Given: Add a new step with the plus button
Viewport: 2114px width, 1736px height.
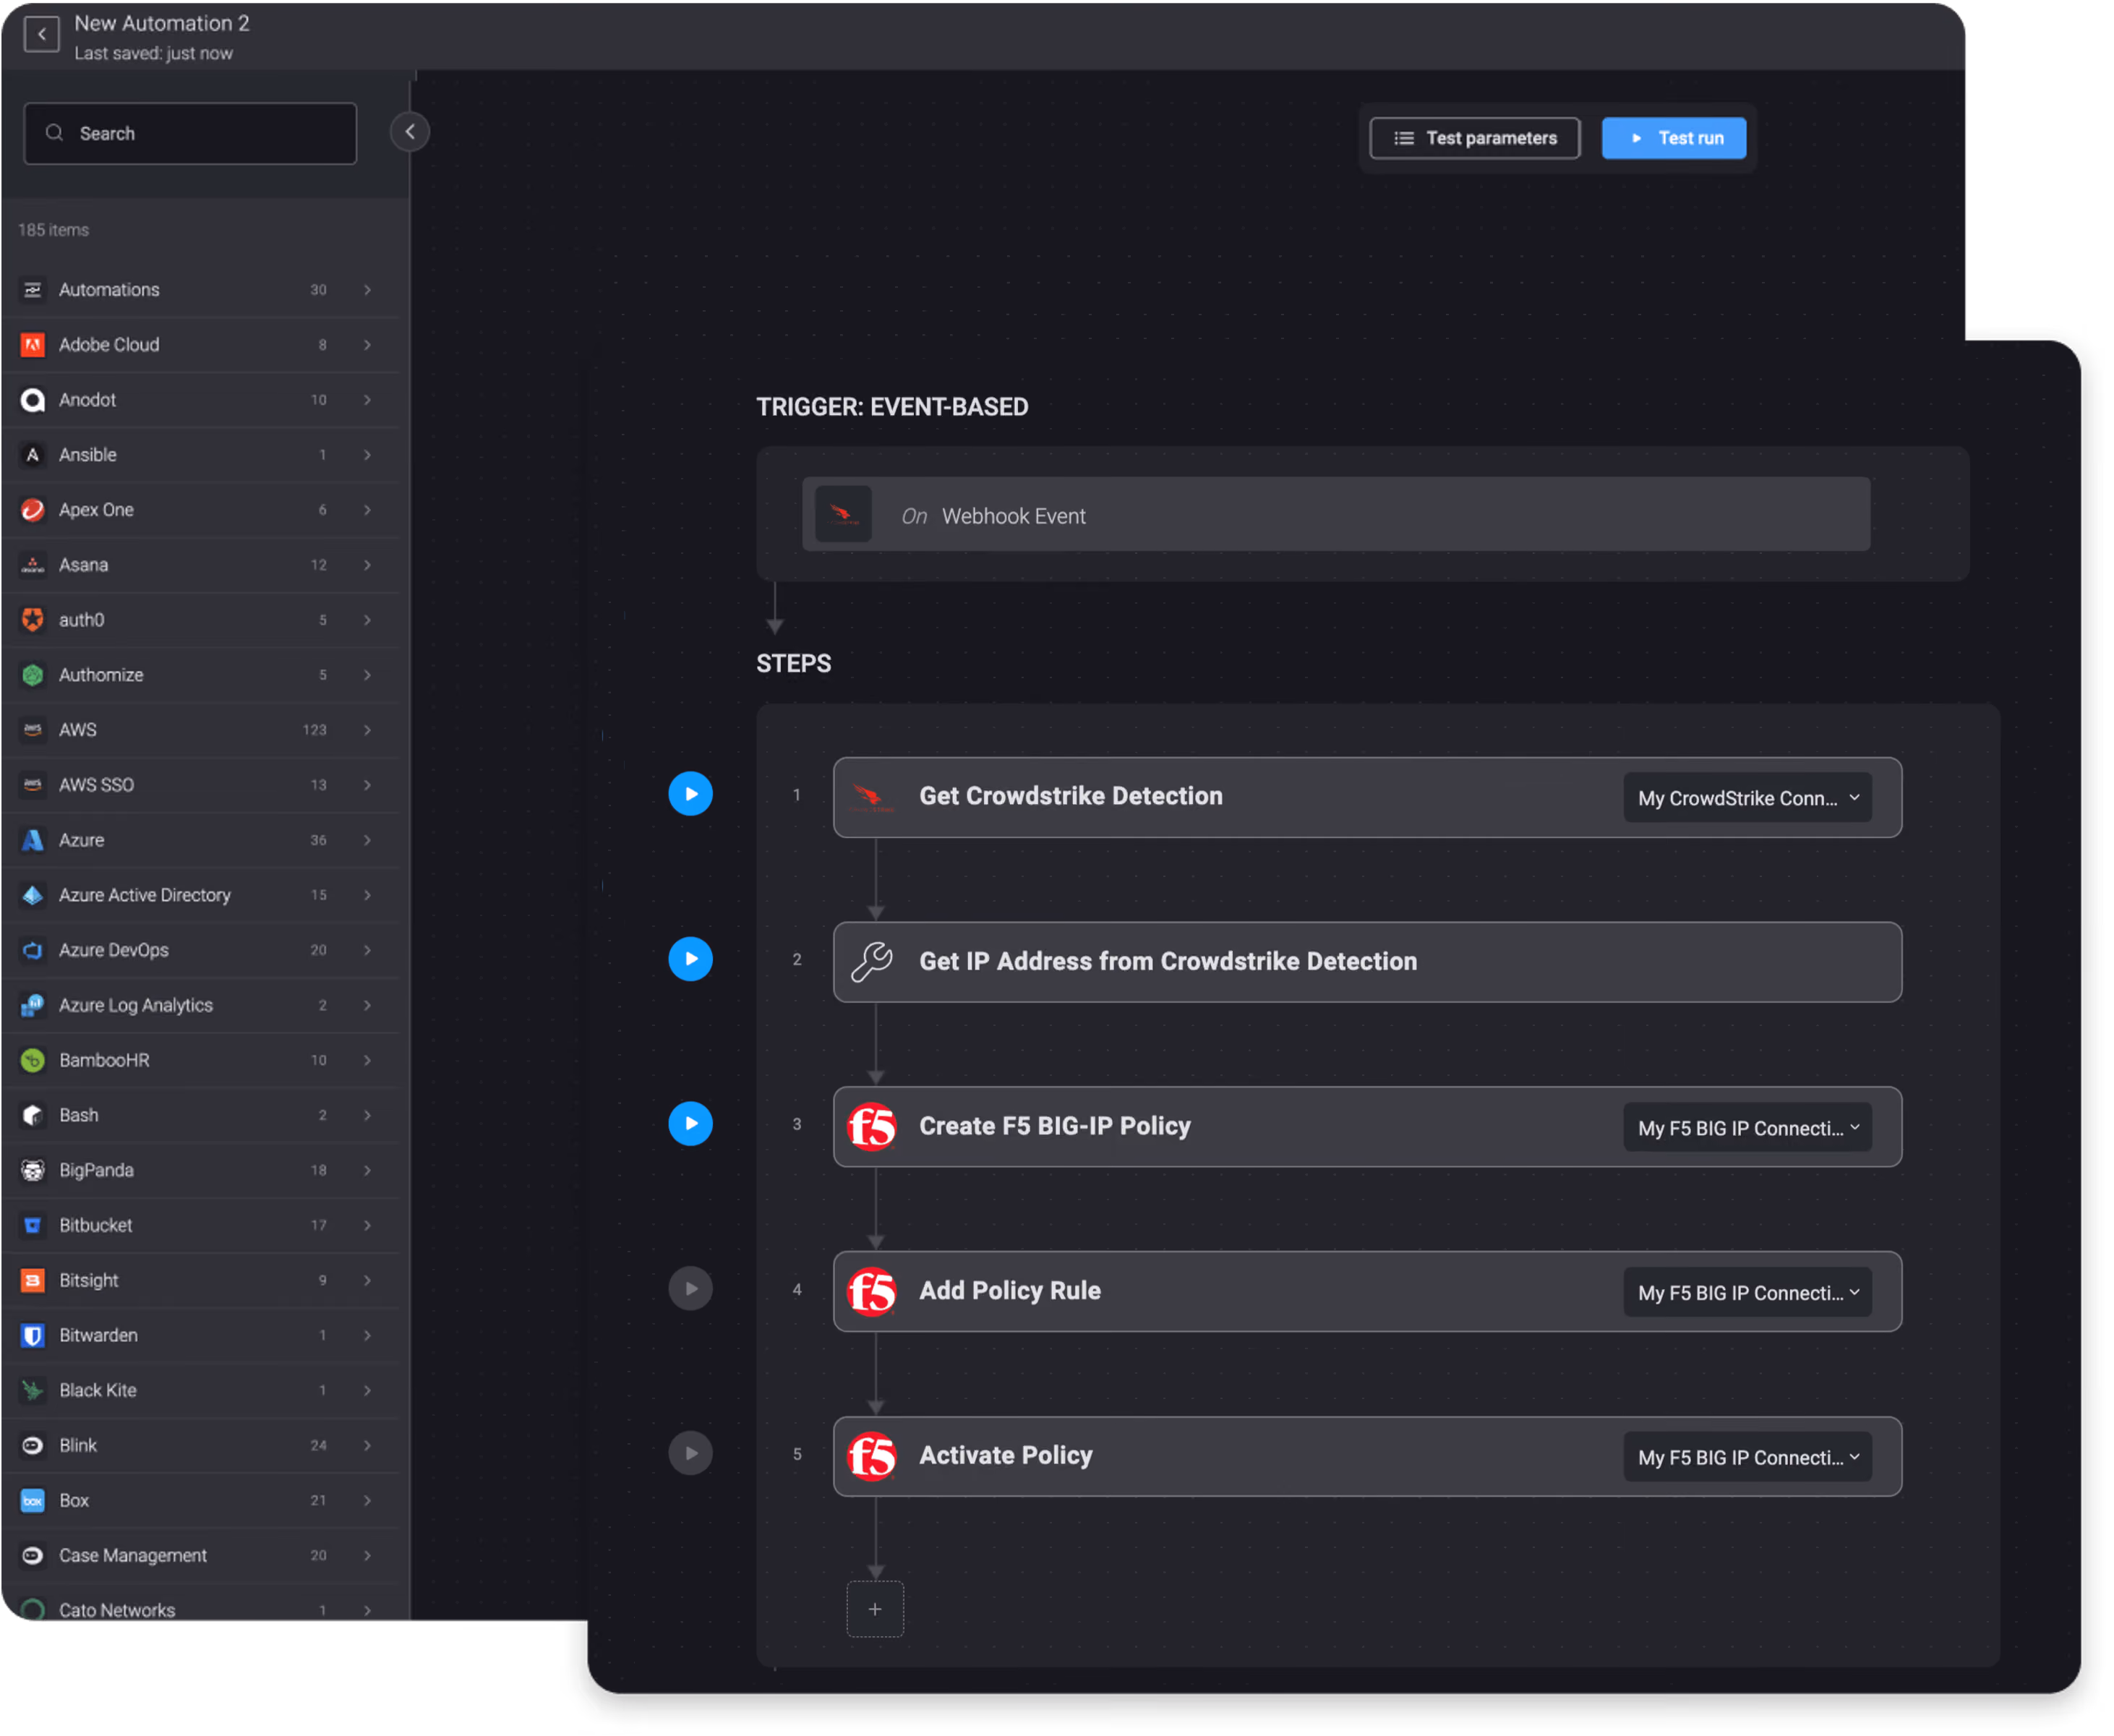Looking at the screenshot, I should tap(876, 1610).
